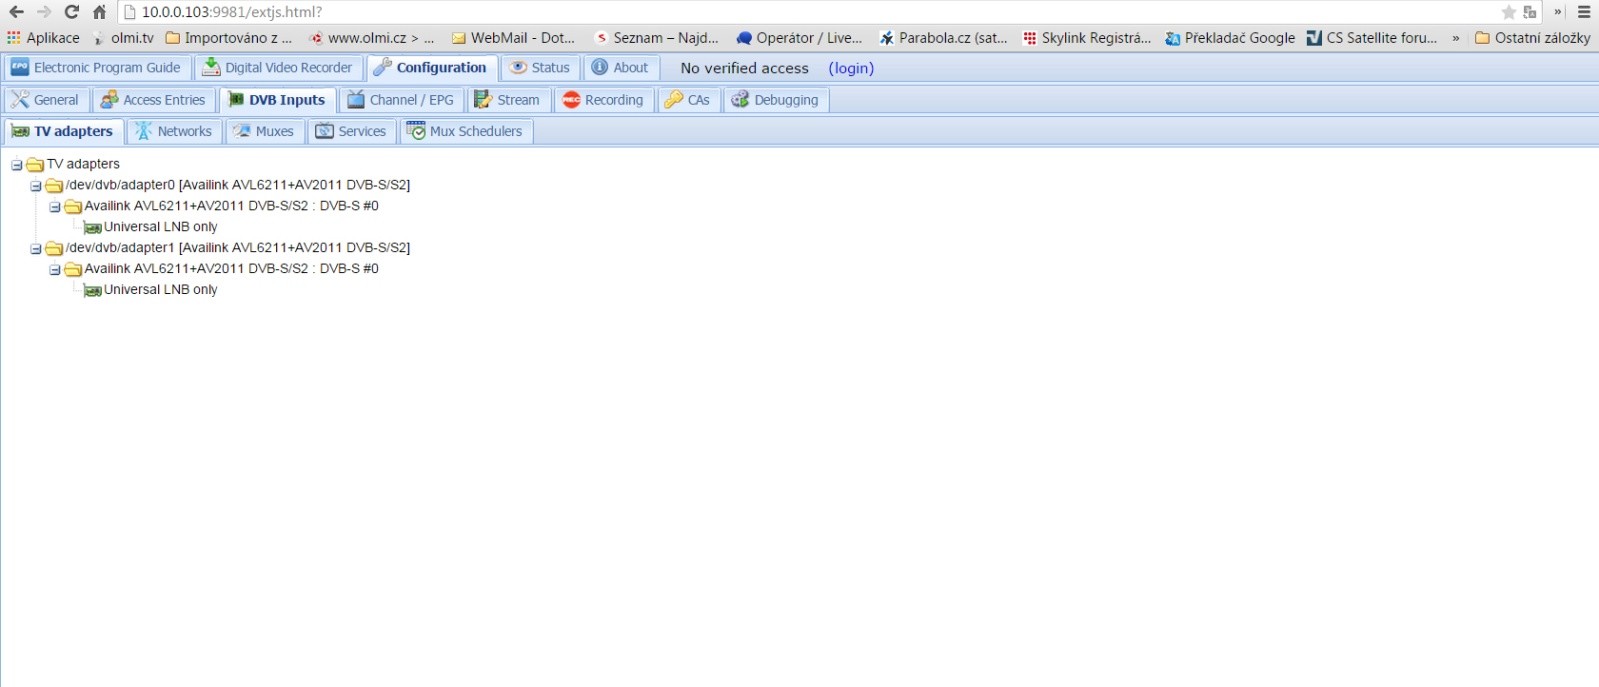This screenshot has width=1599, height=687.
Task: Select Universal LNB only under adapter0
Action: [x=160, y=227]
